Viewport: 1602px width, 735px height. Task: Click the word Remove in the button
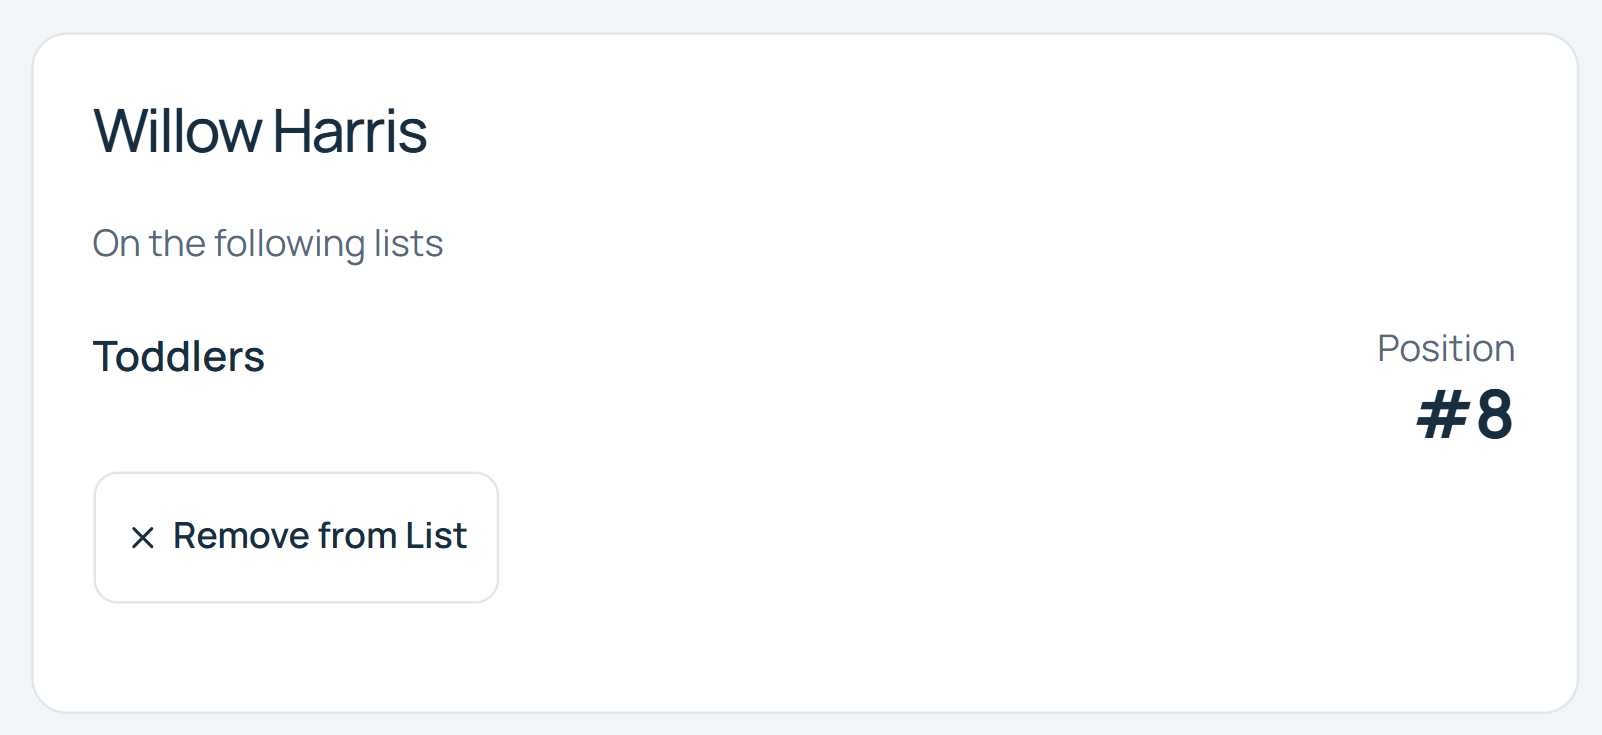[x=241, y=536]
